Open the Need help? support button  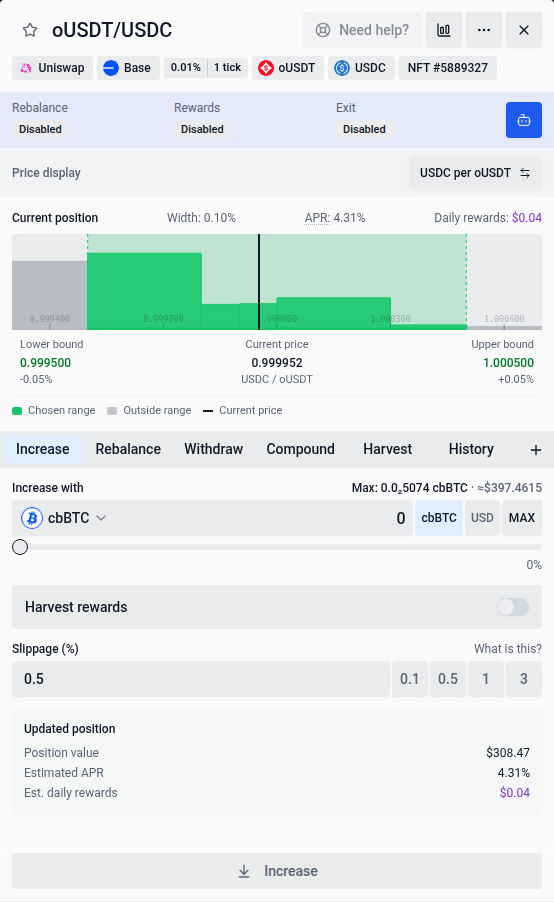click(x=362, y=30)
